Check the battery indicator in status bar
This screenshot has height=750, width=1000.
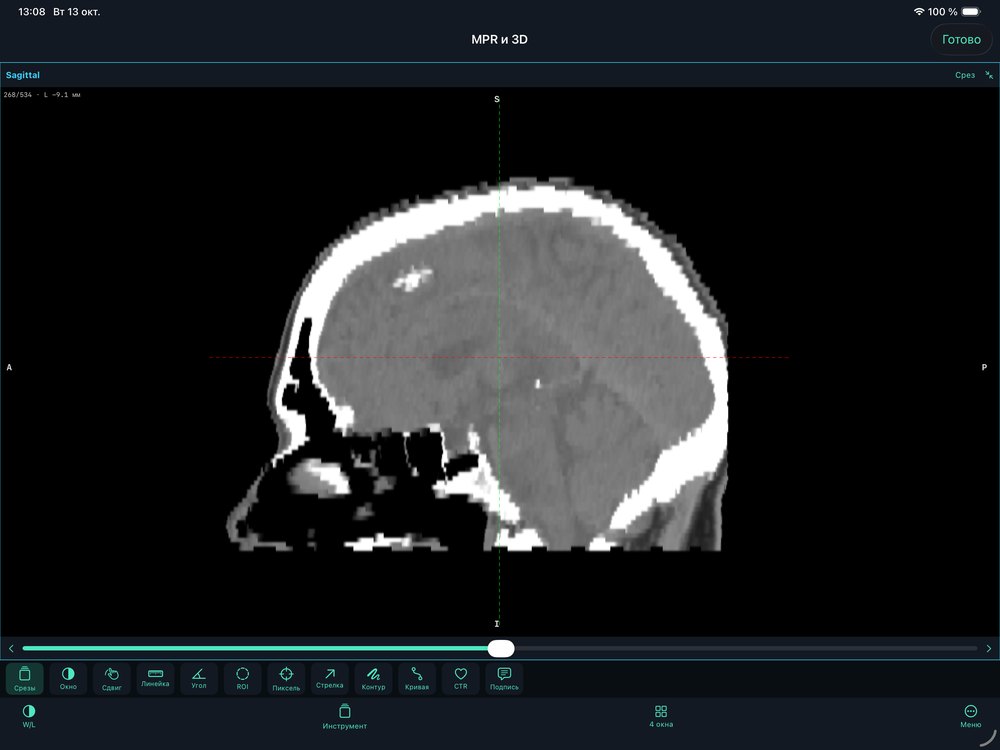pos(971,11)
